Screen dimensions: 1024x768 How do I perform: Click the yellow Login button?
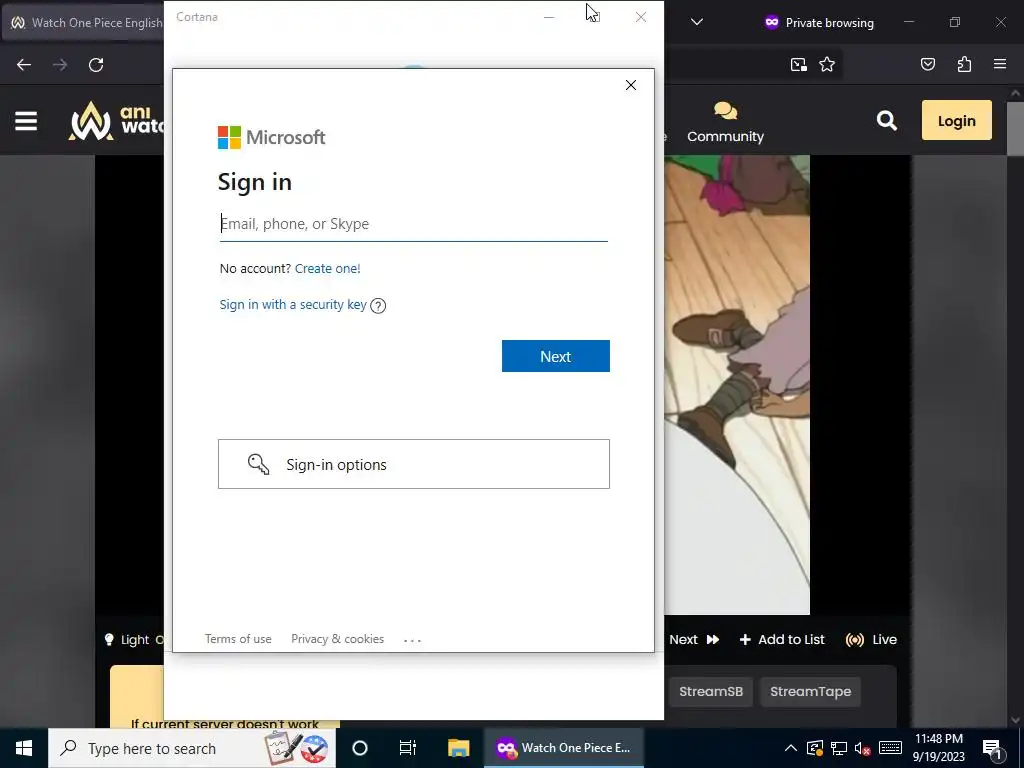pos(957,120)
